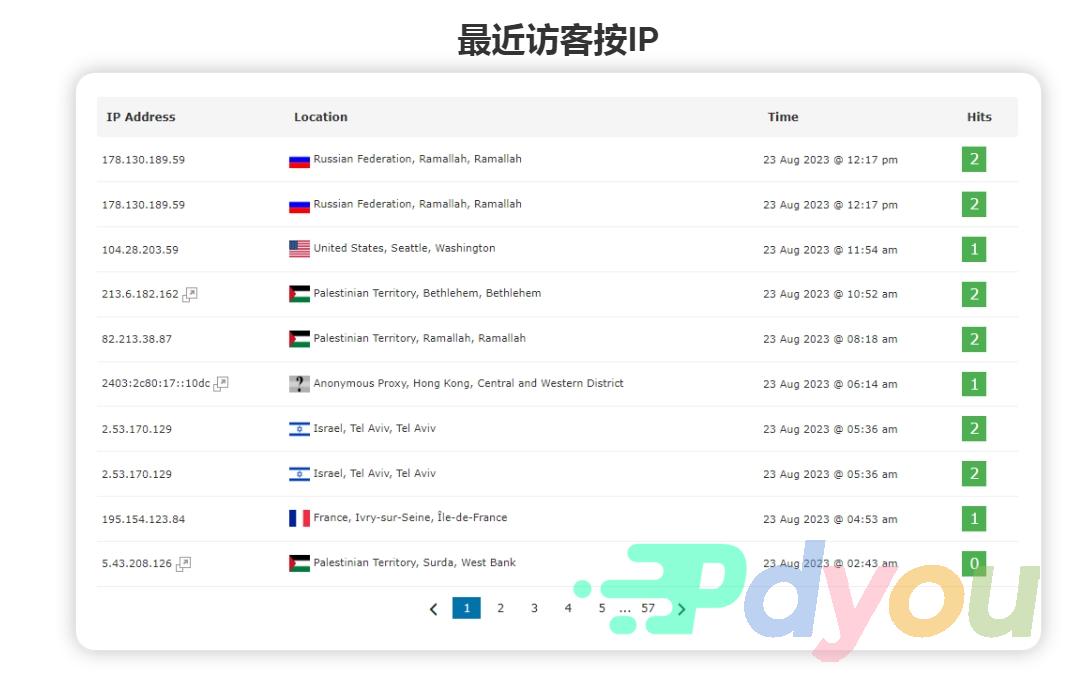Click location Palestinian Territory, Ramallah, Ramallah

[x=420, y=338]
